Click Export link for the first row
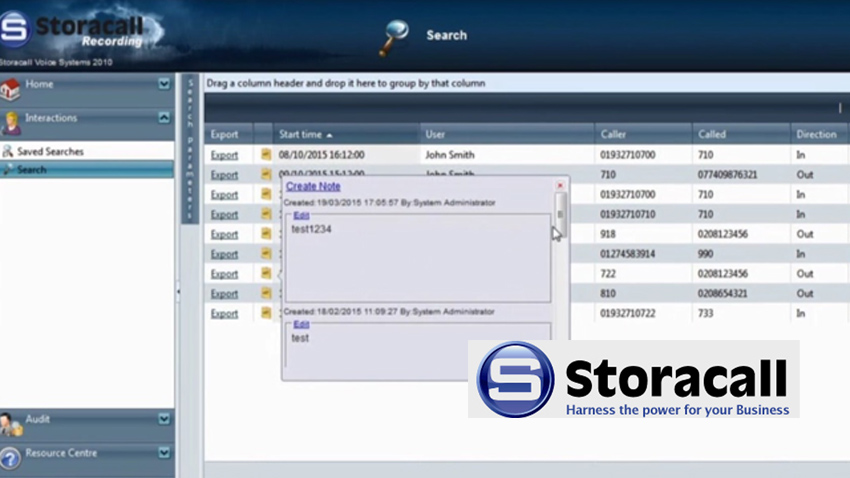Image resolution: width=850 pixels, height=478 pixels. click(224, 155)
